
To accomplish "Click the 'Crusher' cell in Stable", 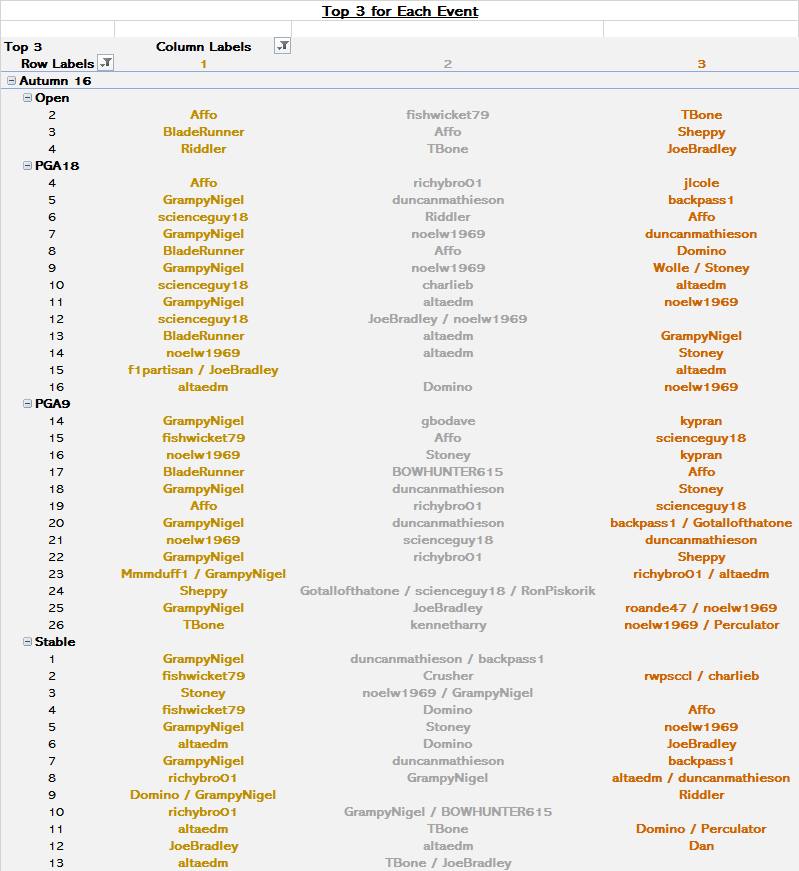I will click(x=448, y=676).
